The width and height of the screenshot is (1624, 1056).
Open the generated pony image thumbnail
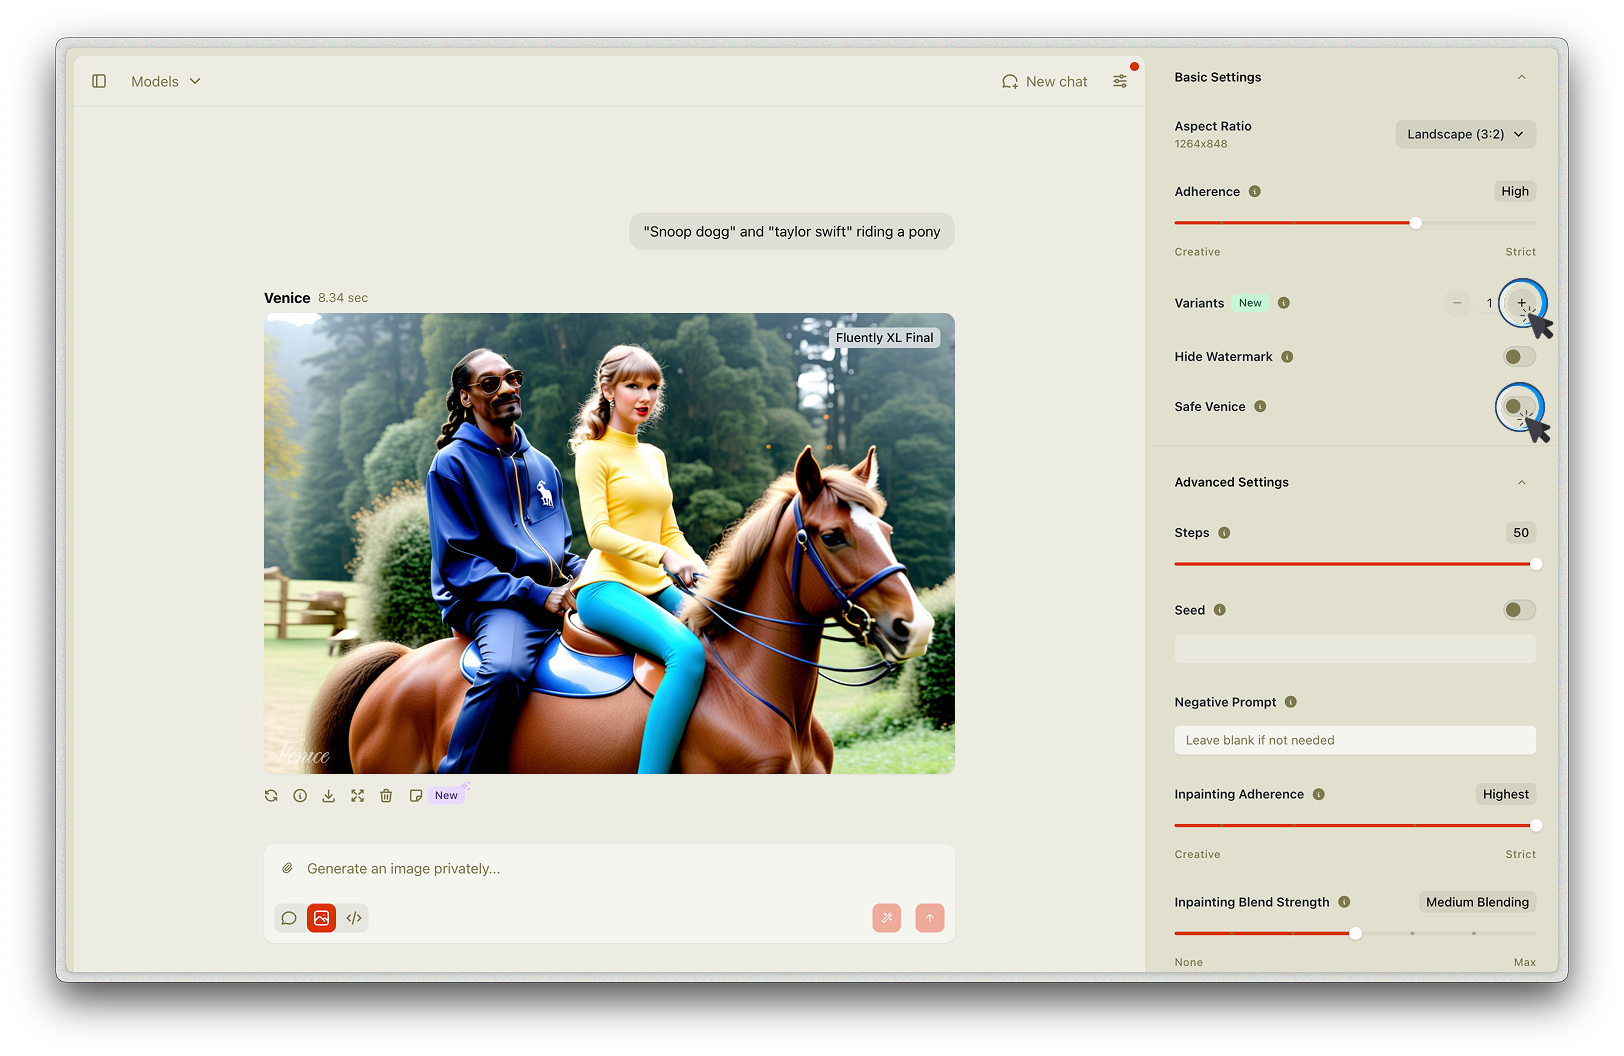pyautogui.click(x=609, y=543)
